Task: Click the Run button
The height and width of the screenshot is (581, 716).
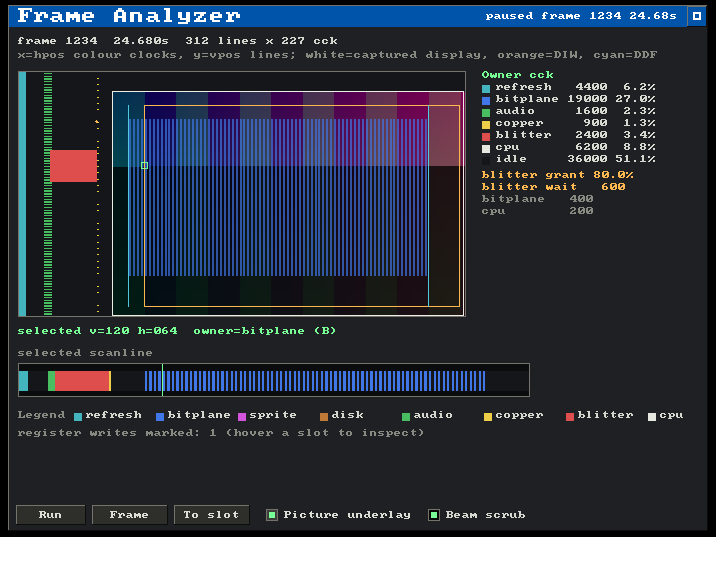Action: pos(50,515)
